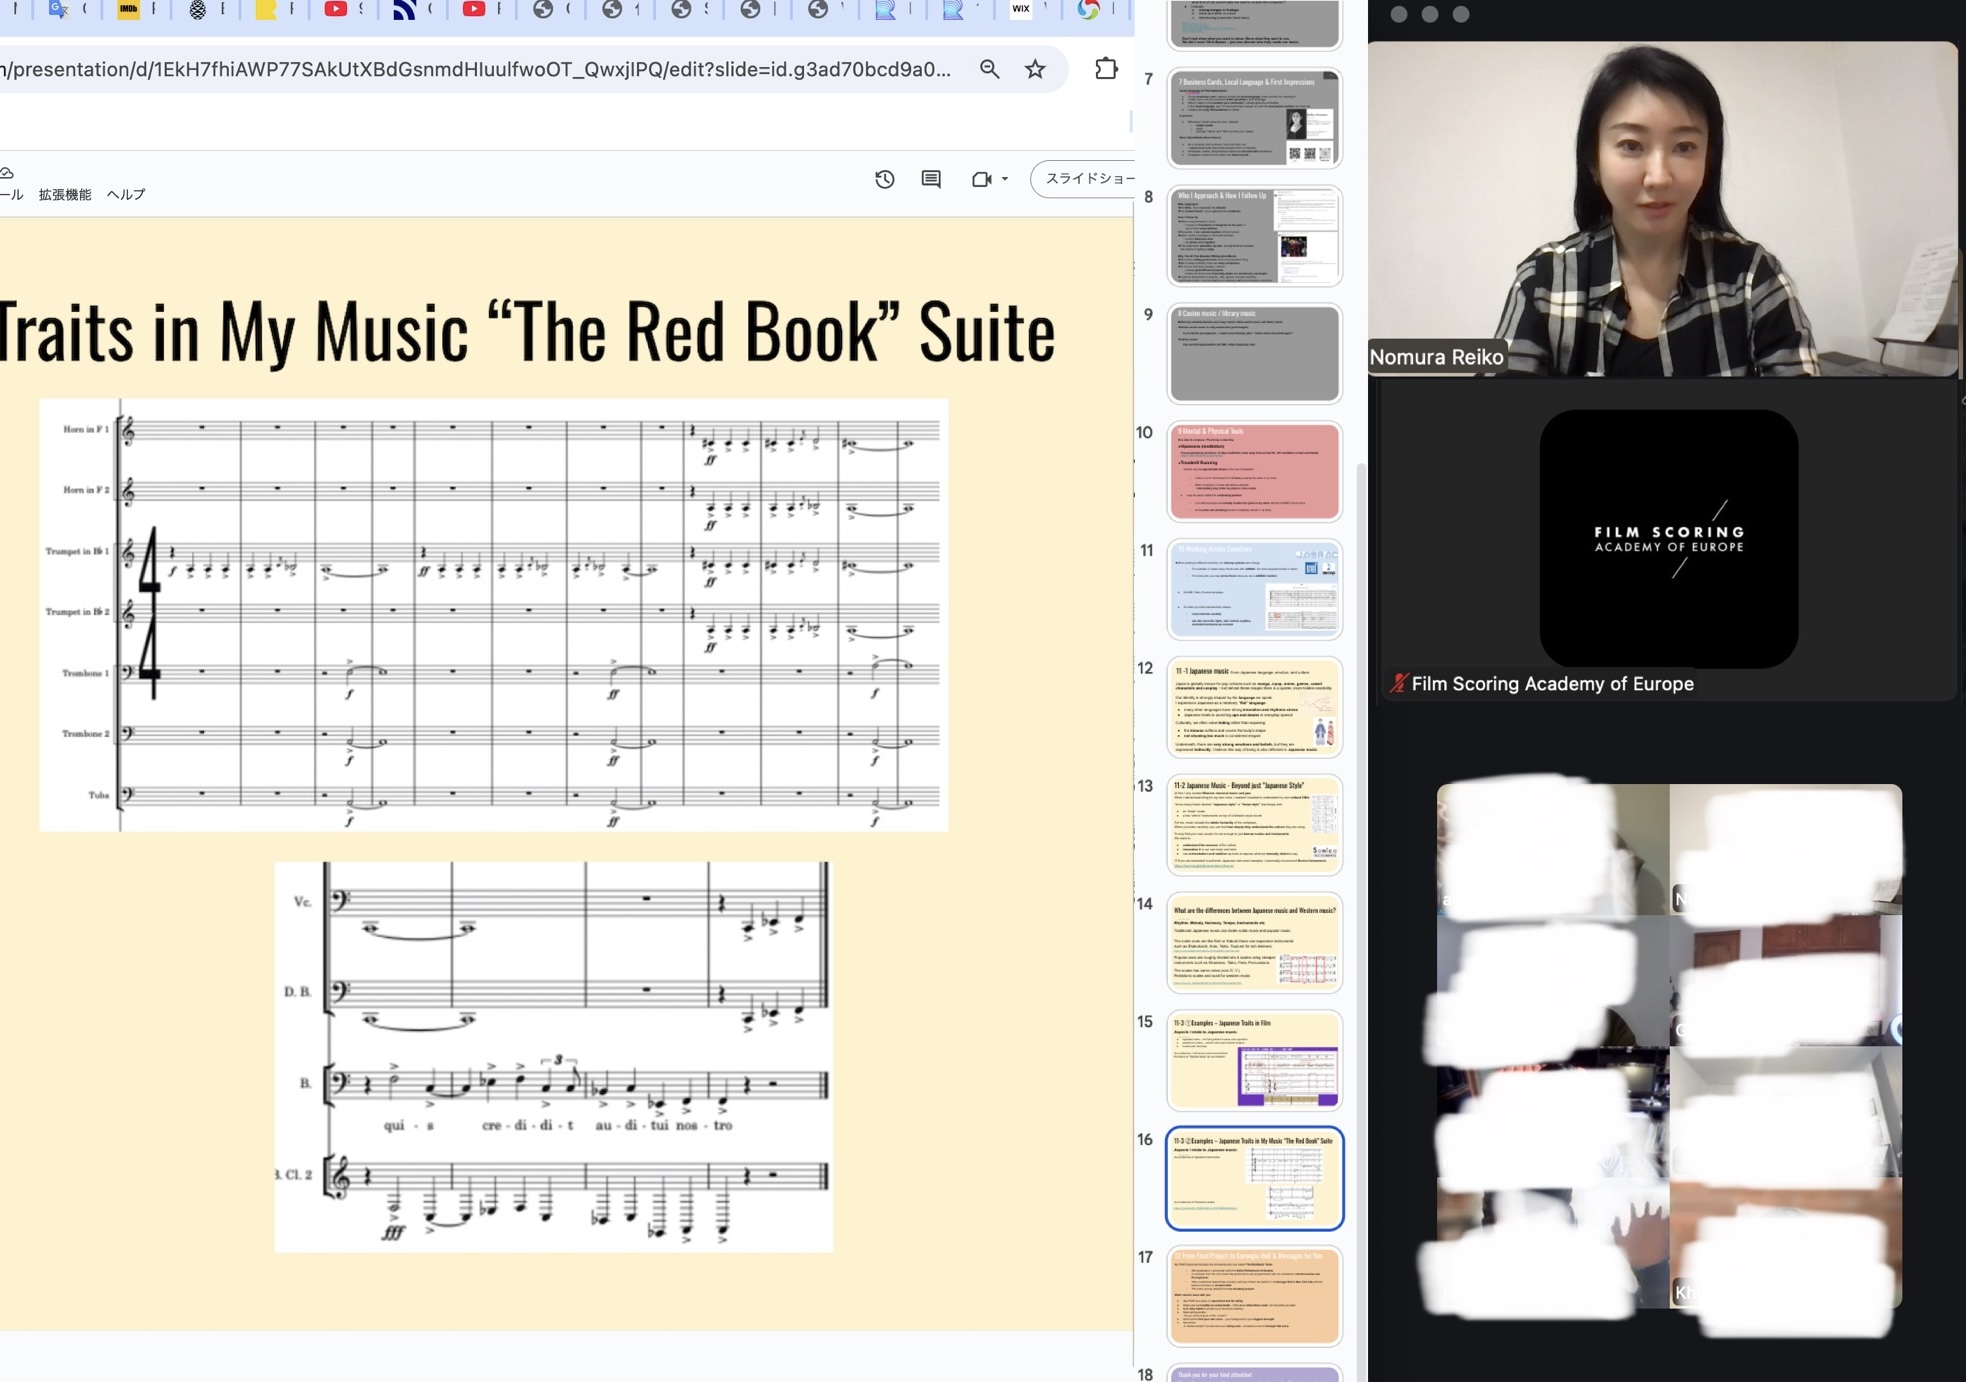This screenshot has height=1382, width=1966.
Task: Click the Nomura Reiko video tile
Action: [1662, 209]
